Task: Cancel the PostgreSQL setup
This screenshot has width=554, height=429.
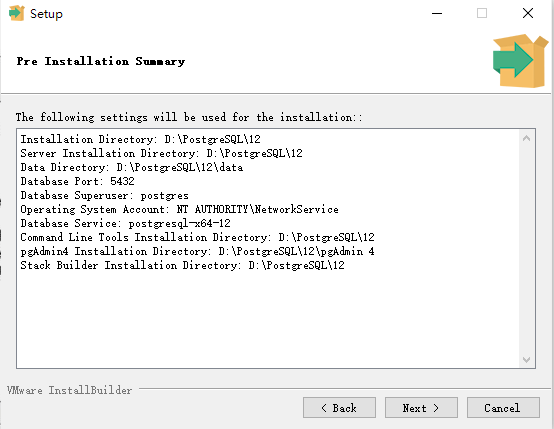Action: pyautogui.click(x=503, y=408)
